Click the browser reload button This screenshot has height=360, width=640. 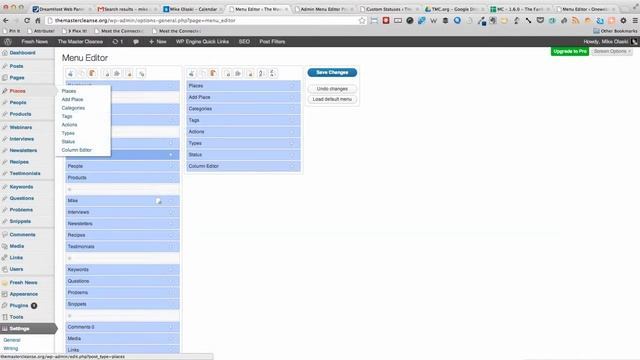27,20
